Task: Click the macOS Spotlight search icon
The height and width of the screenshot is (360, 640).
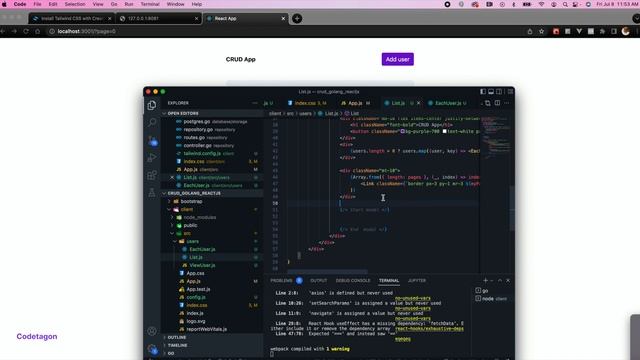Action: click(x=565, y=4)
